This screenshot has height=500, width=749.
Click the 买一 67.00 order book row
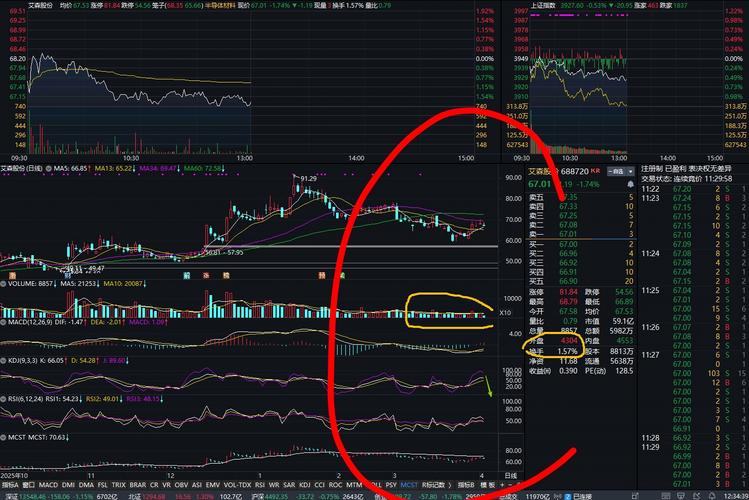[x=581, y=244]
